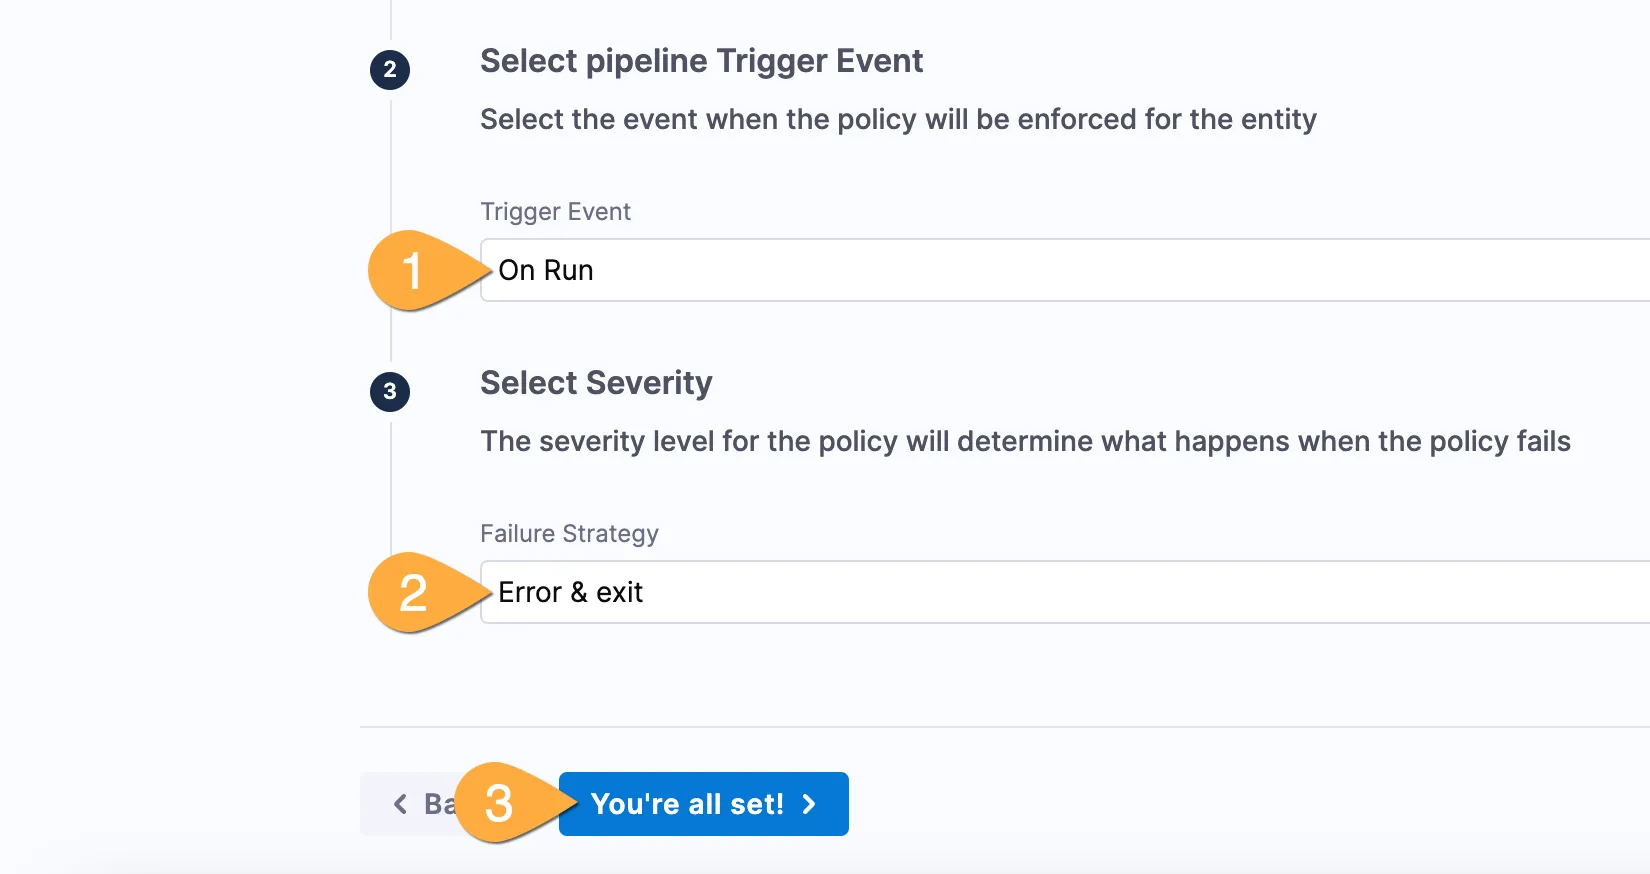The width and height of the screenshot is (1650, 874).
Task: Click the Select pipeline Trigger Event heading
Action: [x=701, y=61]
